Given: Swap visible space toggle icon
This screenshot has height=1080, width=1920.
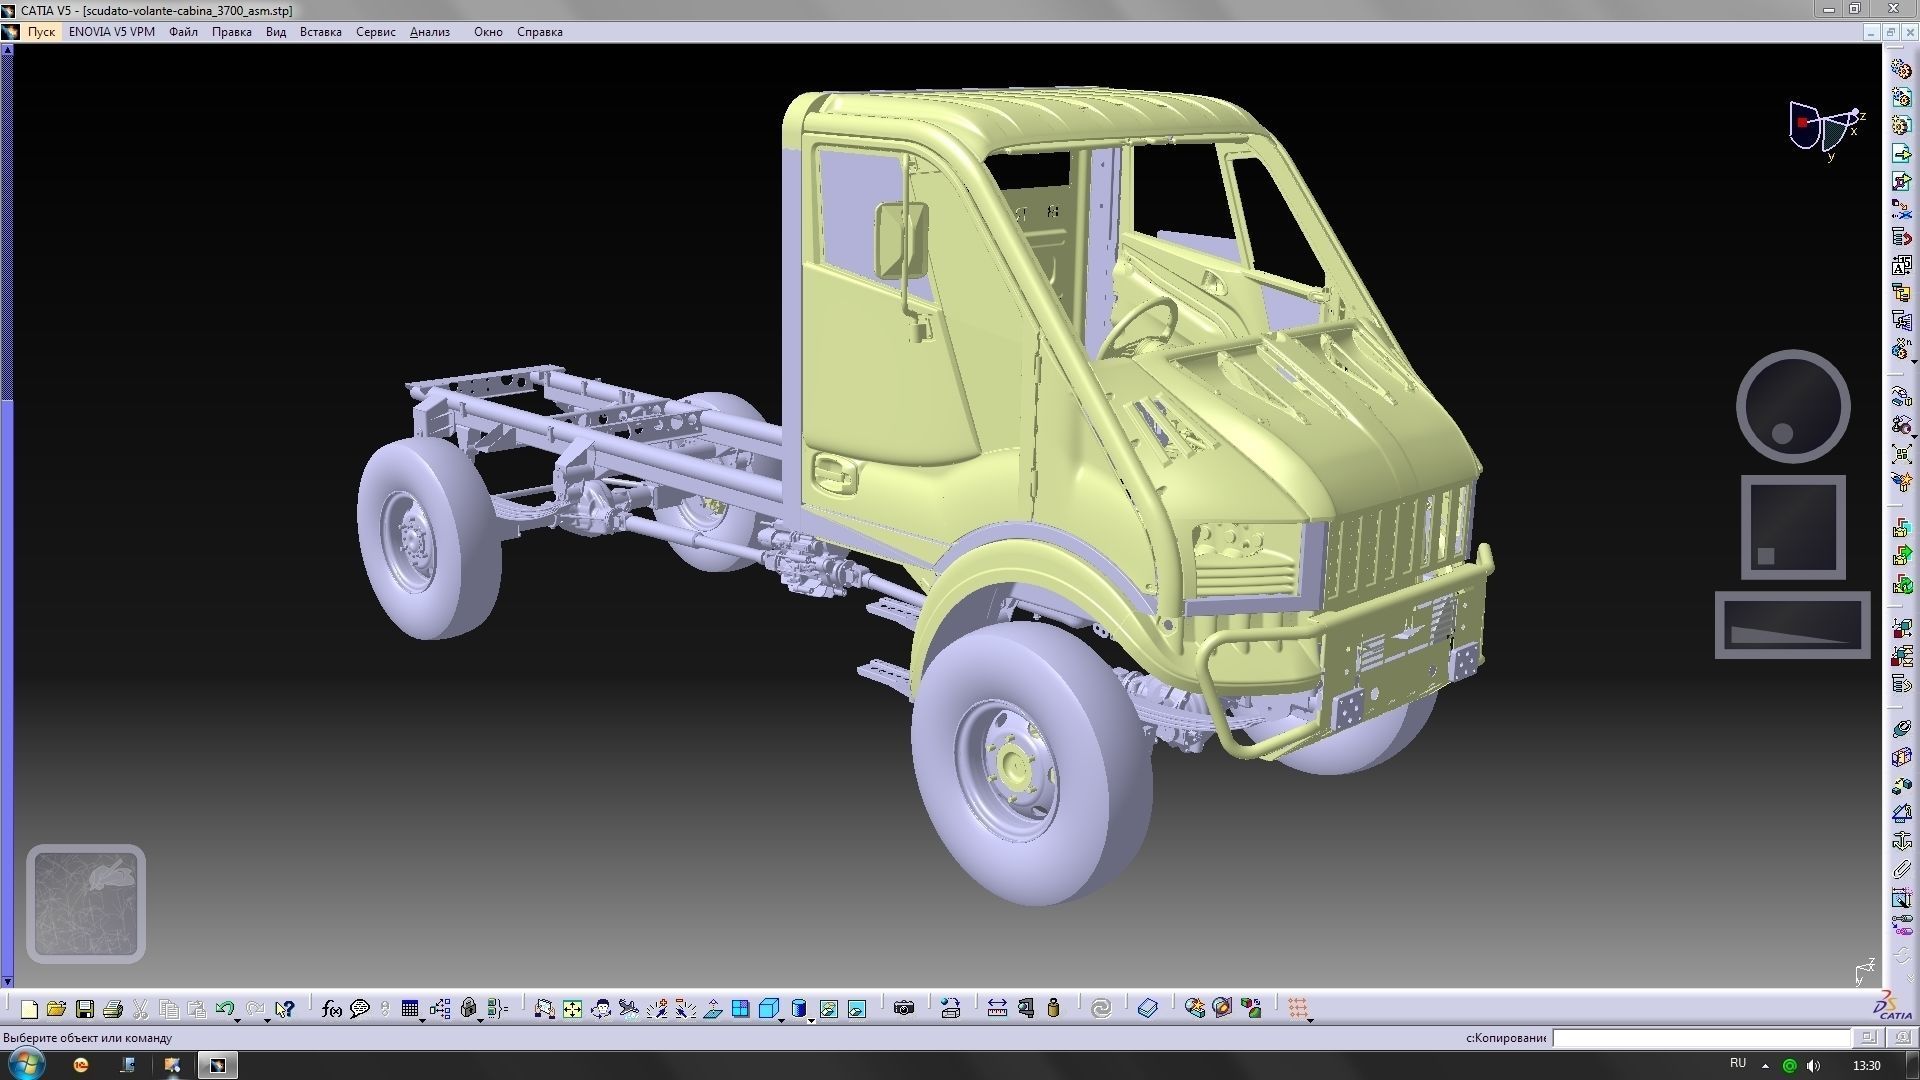Looking at the screenshot, I should pos(857,1008).
